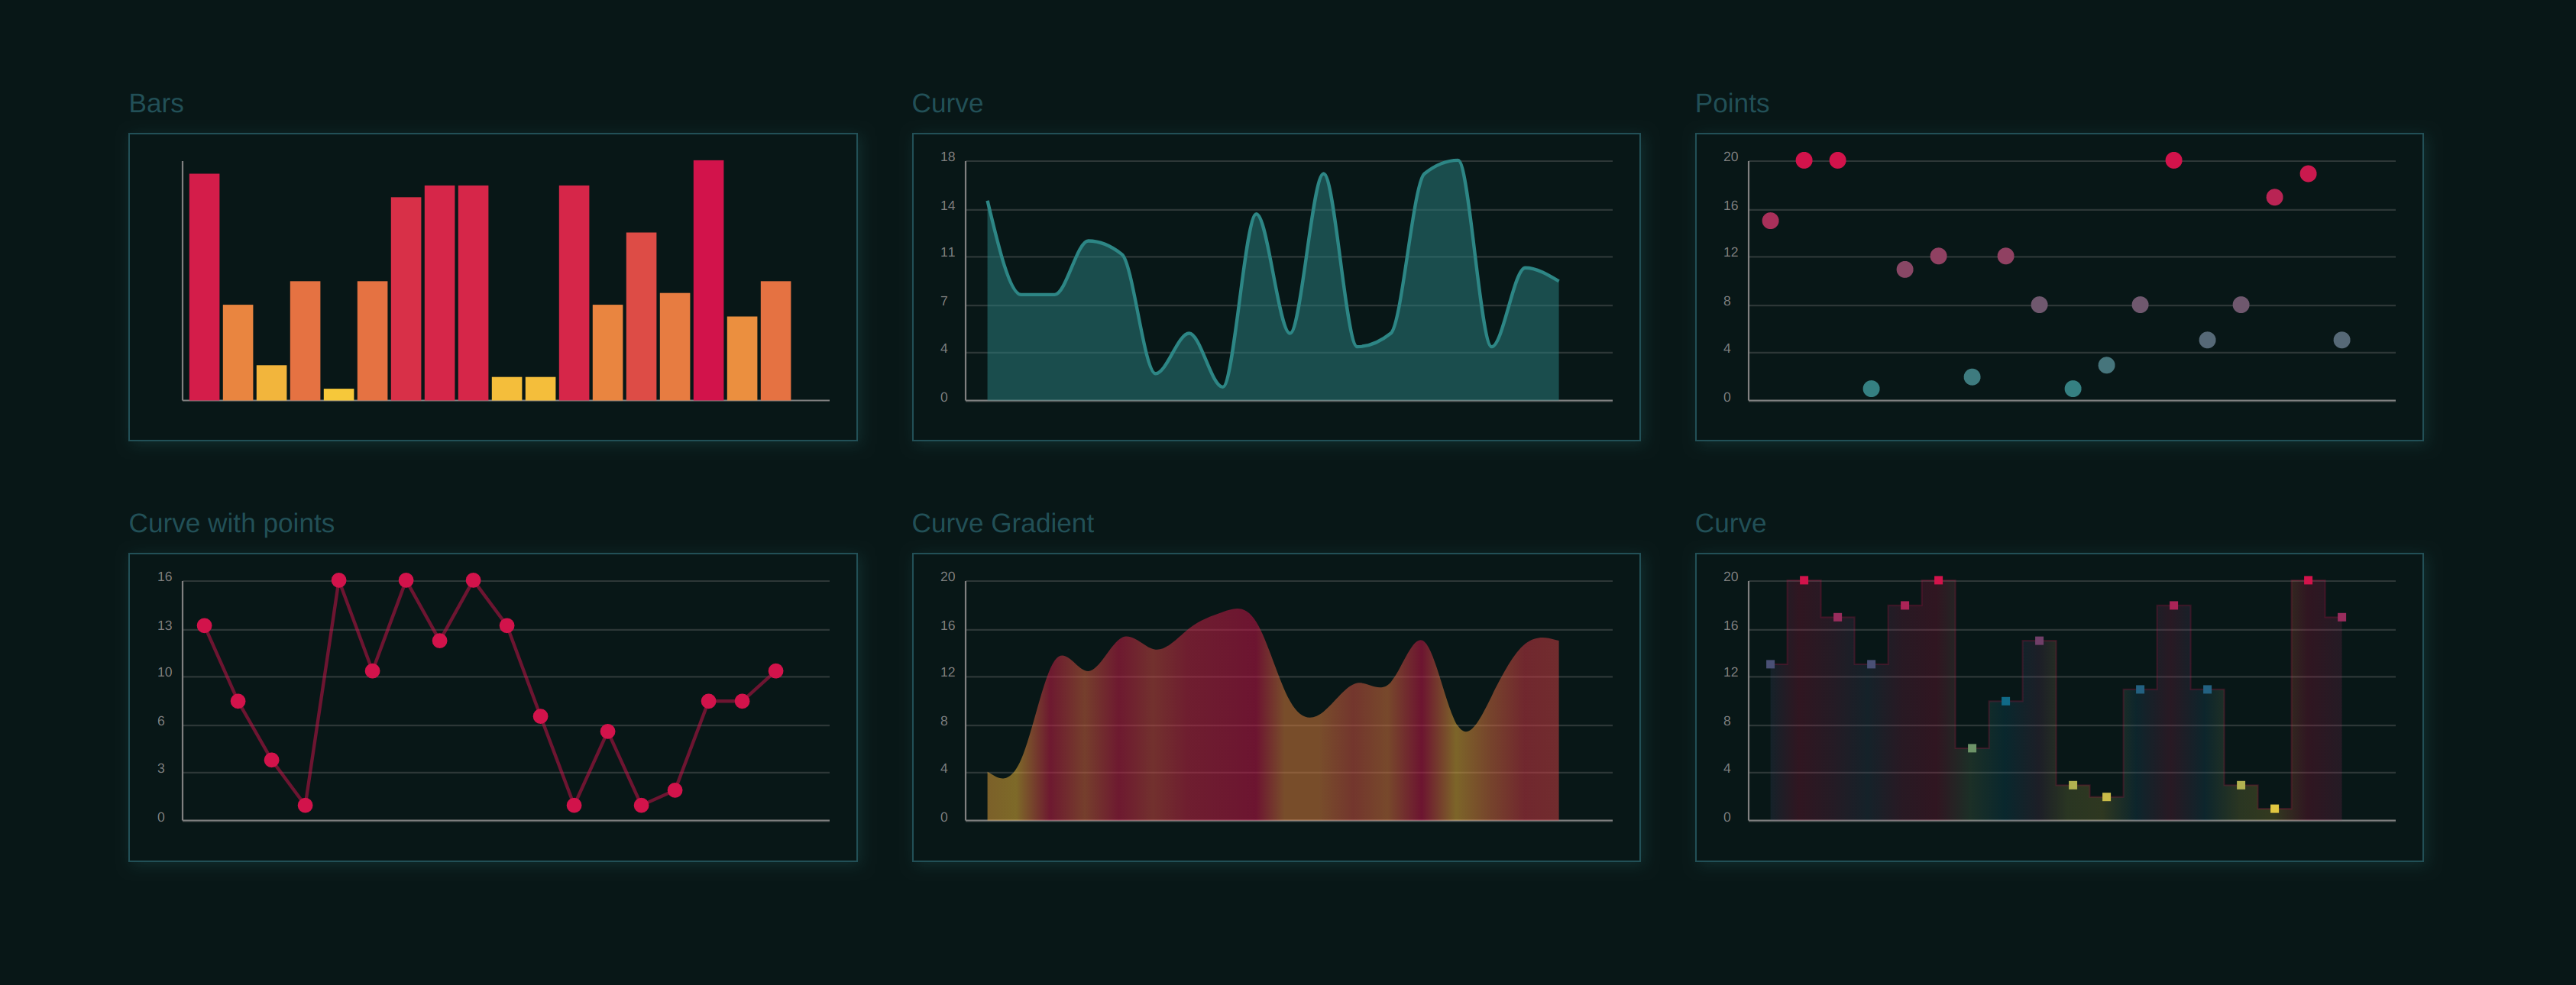Click last data point of Curve with points line
Screen dimensions: 2576x985
775,671
